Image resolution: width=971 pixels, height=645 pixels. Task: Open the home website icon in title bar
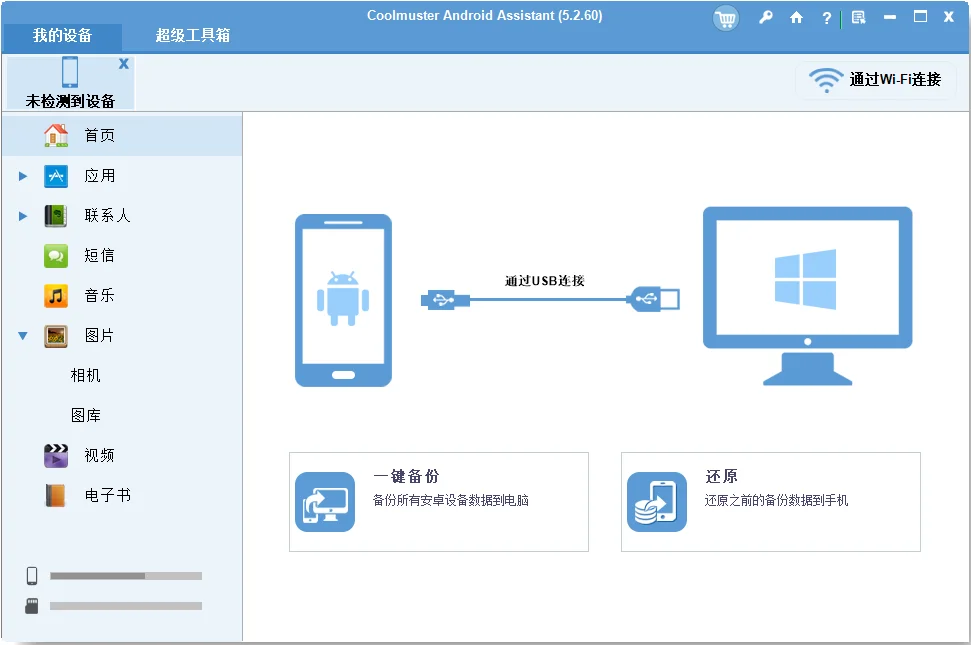pyautogui.click(x=796, y=17)
